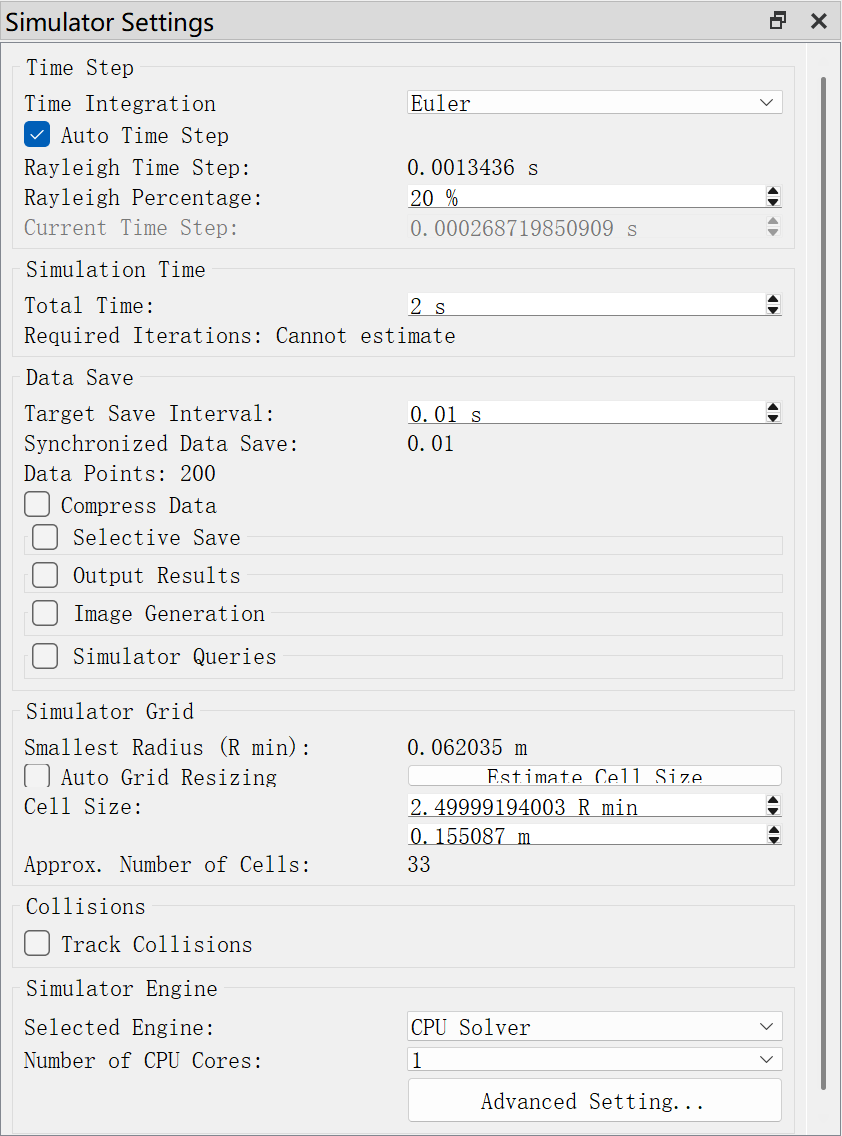Enable the Compress Data checkbox

37,505
